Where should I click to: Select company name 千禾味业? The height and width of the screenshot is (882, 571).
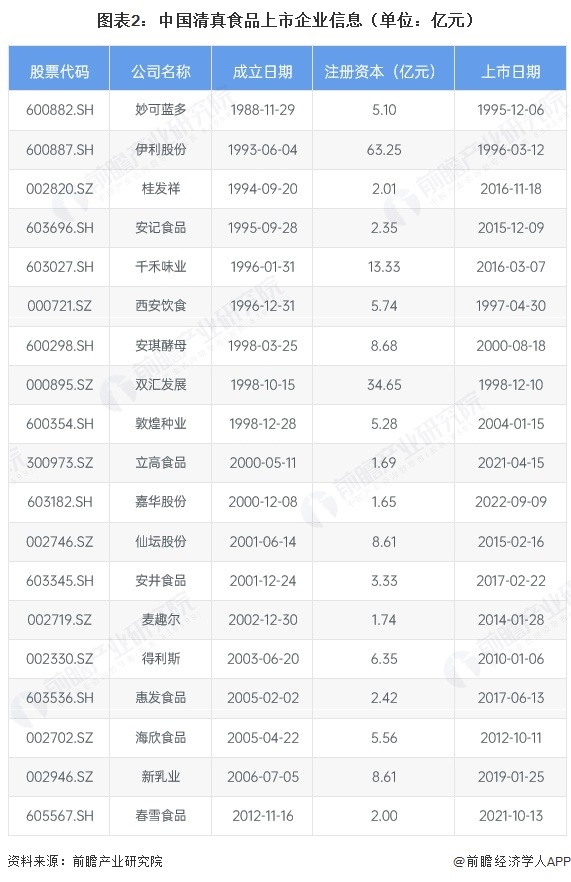160,267
